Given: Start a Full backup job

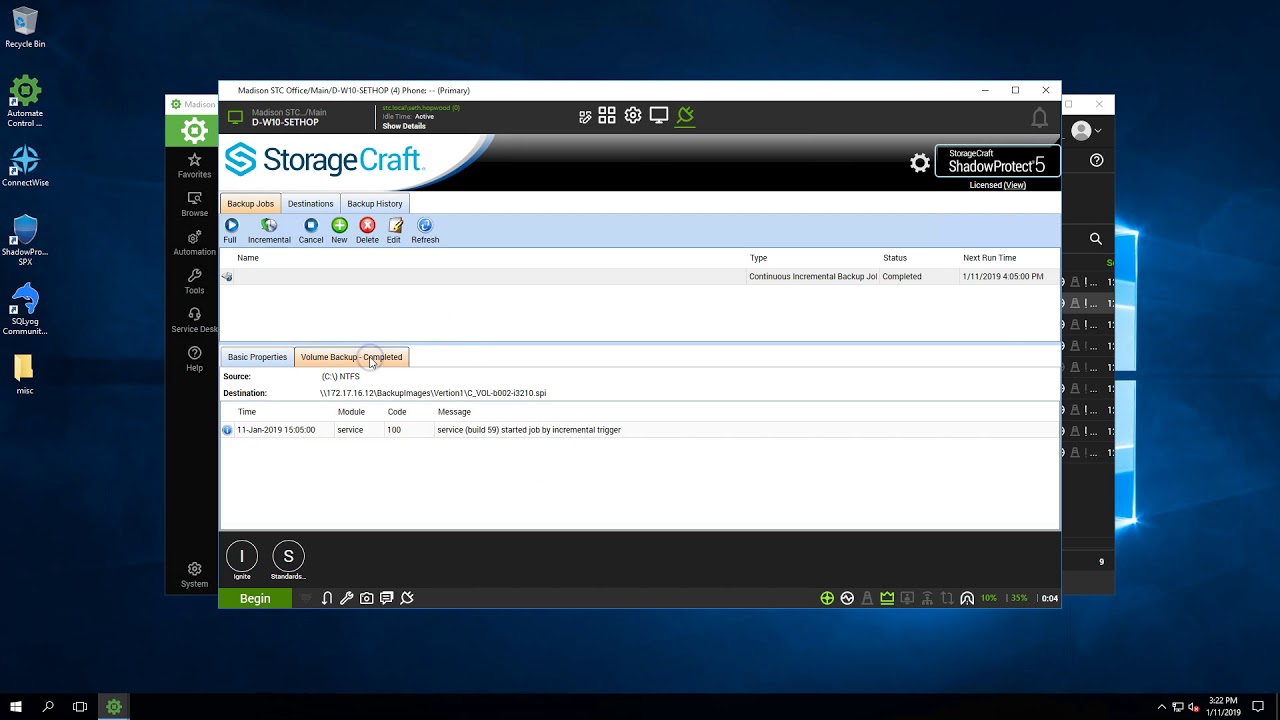Looking at the screenshot, I should tap(230, 231).
